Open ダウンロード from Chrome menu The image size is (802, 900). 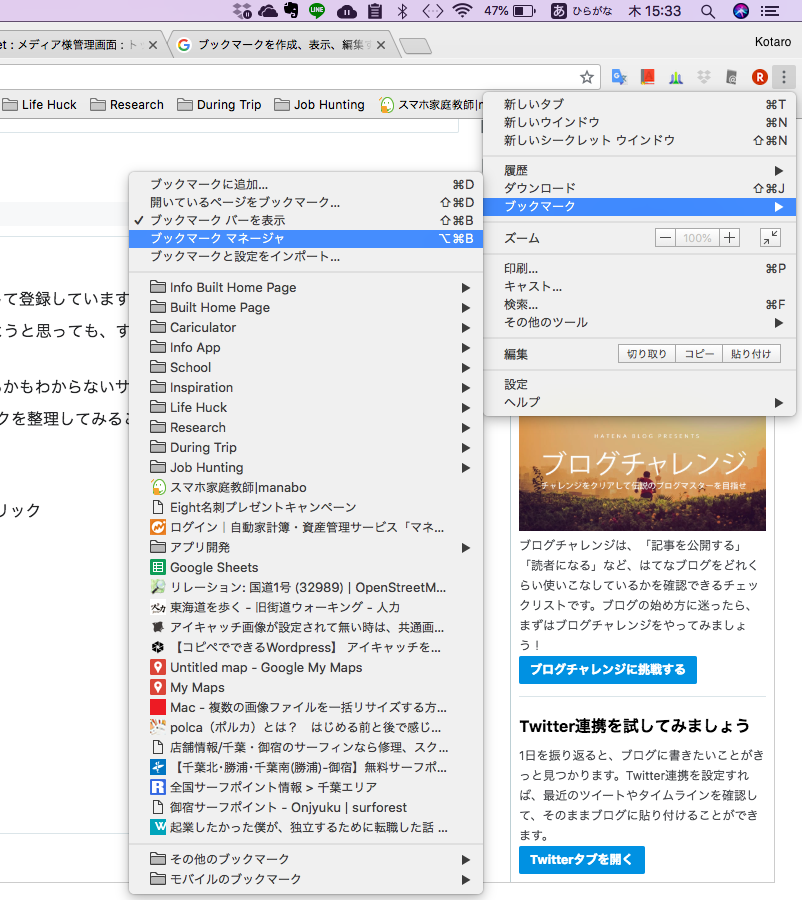640,188
